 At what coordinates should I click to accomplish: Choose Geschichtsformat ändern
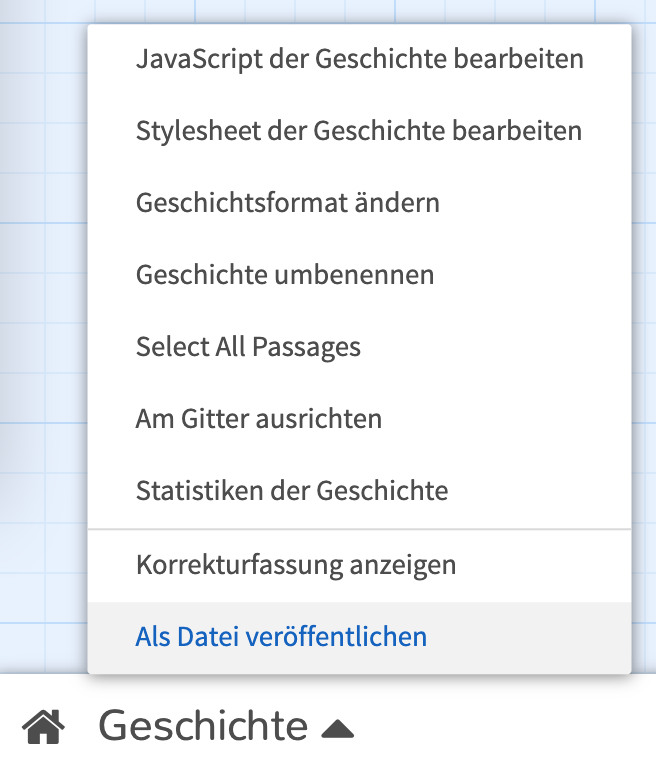(x=359, y=203)
